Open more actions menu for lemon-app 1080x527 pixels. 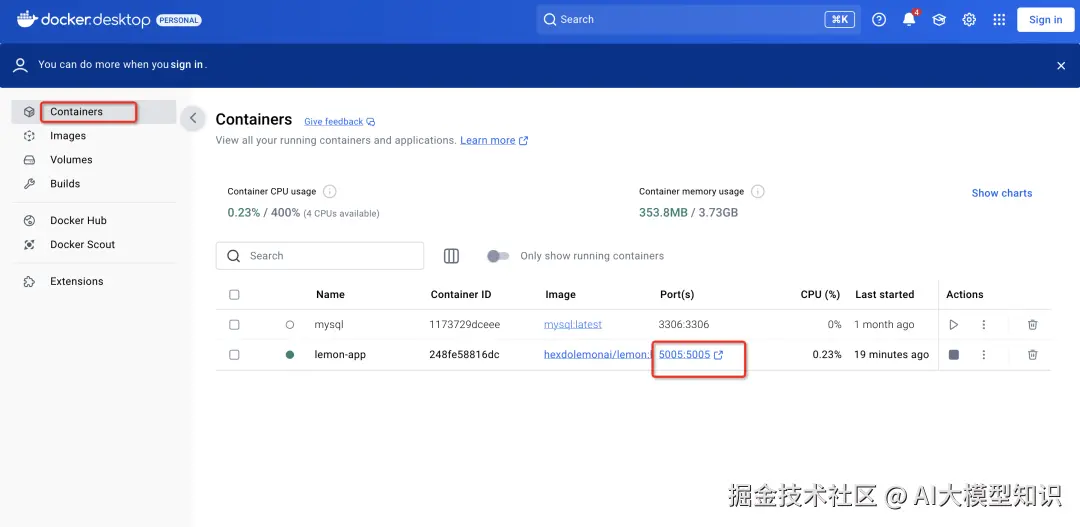[984, 355]
